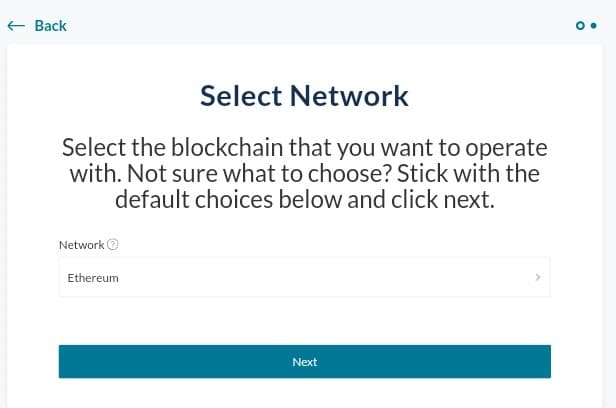
Task: Click the word Ethereum in the selector
Action: coord(93,278)
